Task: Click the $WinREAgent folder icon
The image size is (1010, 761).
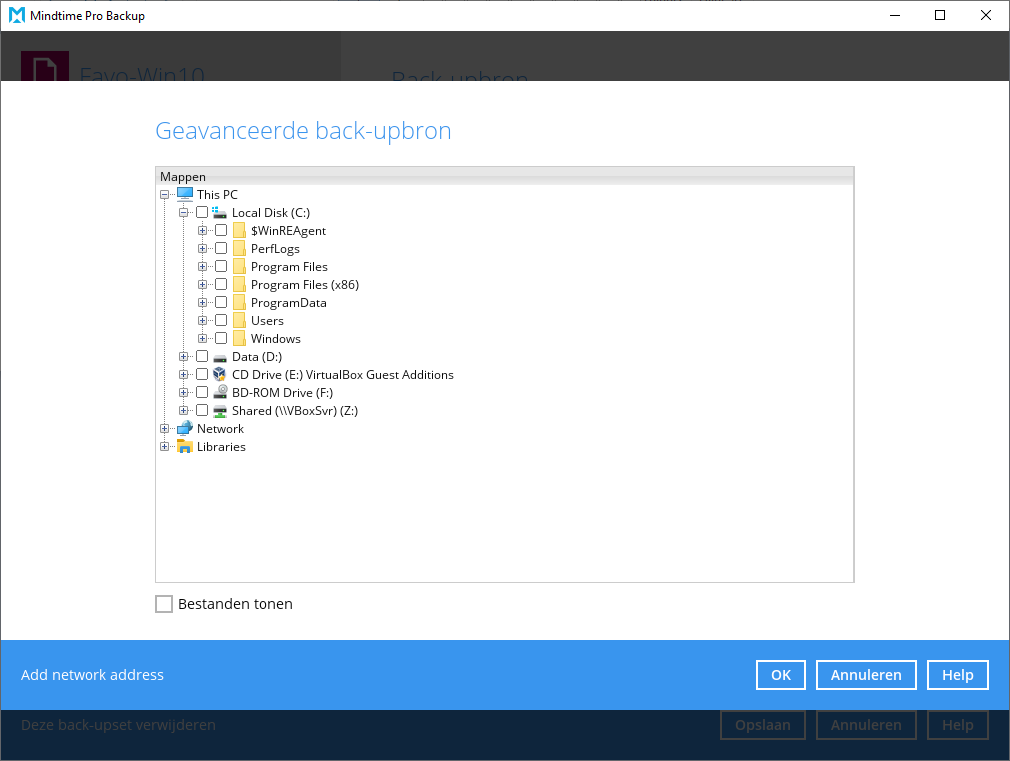Action: point(239,230)
